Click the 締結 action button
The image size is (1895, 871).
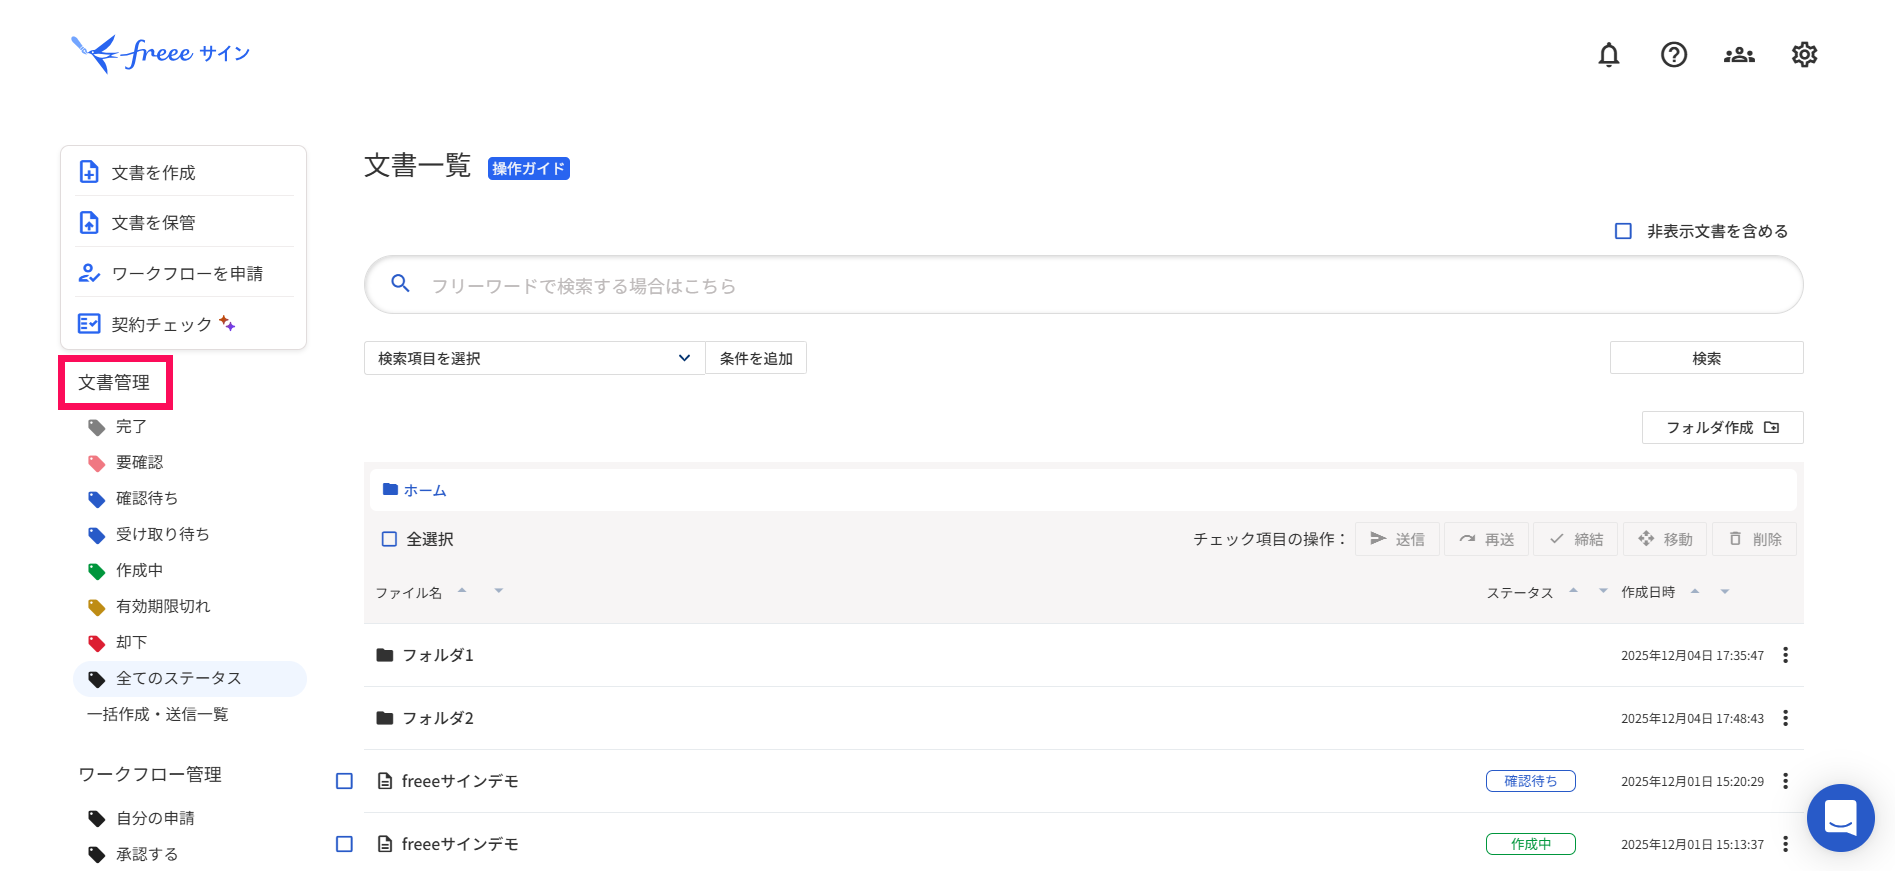pyautogui.click(x=1575, y=539)
